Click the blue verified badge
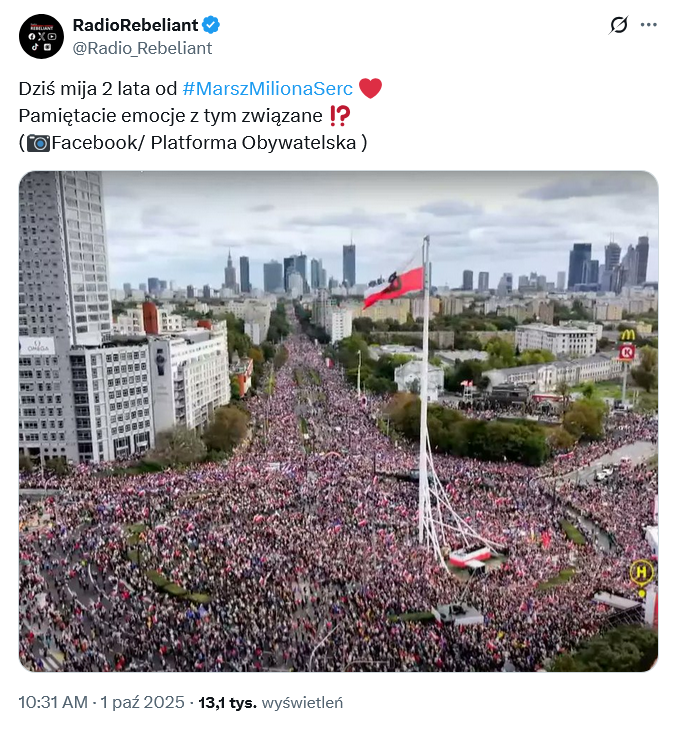Image resolution: width=678 pixels, height=732 pixels. coord(211,25)
